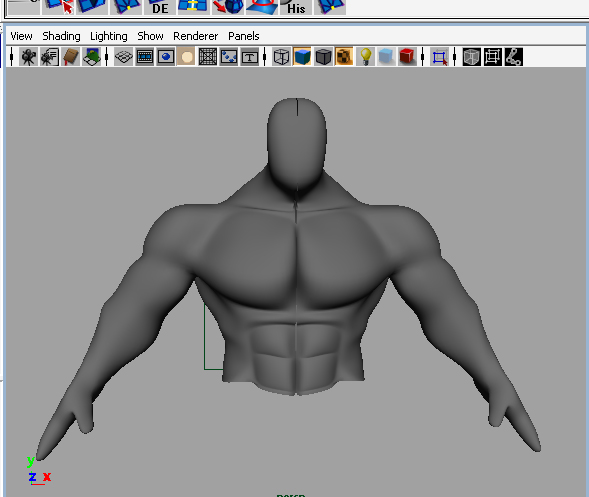This screenshot has width=589, height=497.
Task: Open the View menu in viewport panel
Action: [21, 36]
